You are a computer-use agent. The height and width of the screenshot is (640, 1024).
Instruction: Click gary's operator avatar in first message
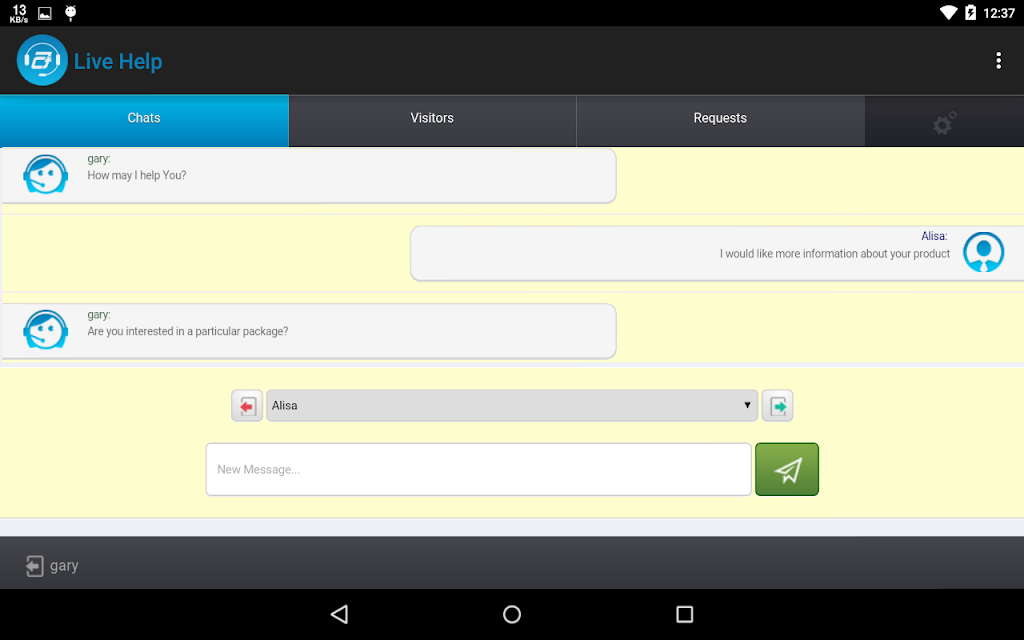pyautogui.click(x=46, y=174)
